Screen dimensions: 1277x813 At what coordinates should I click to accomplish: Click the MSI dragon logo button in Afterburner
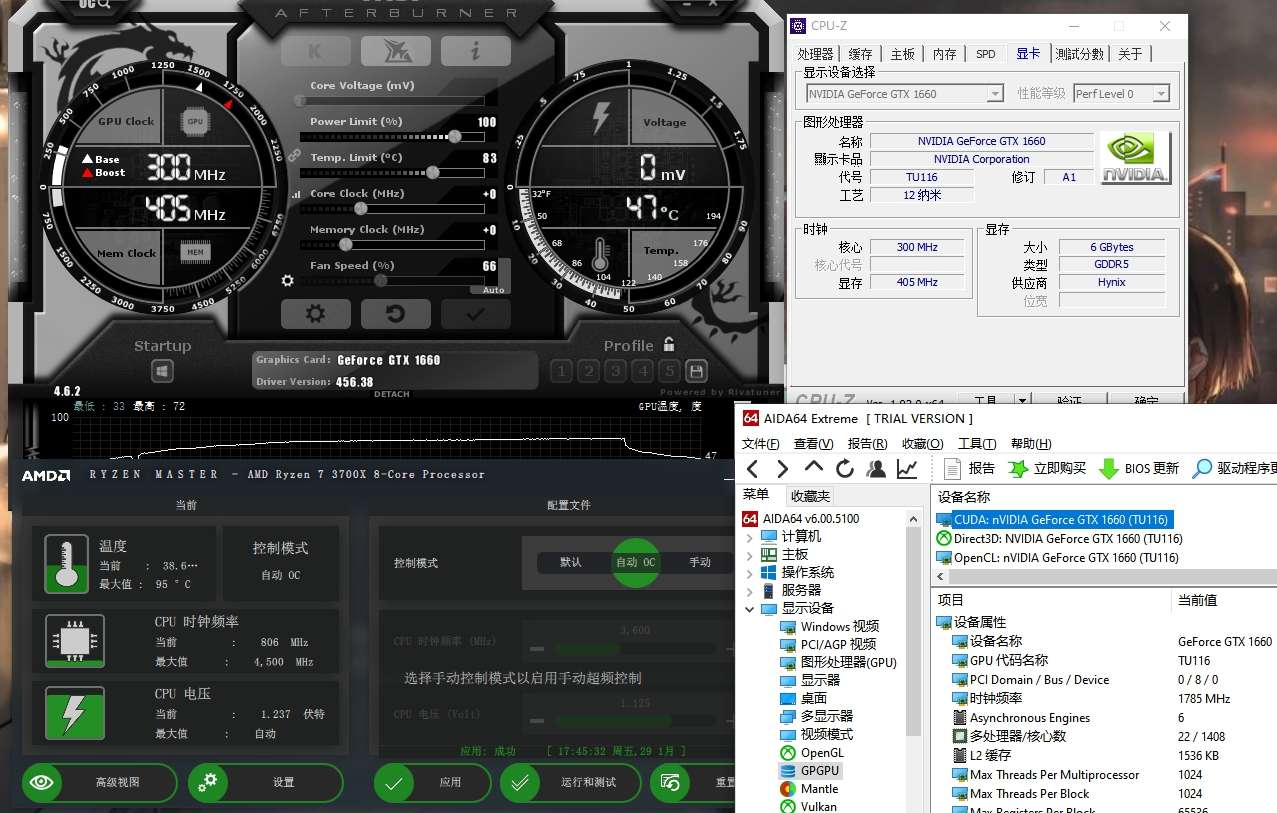point(395,50)
